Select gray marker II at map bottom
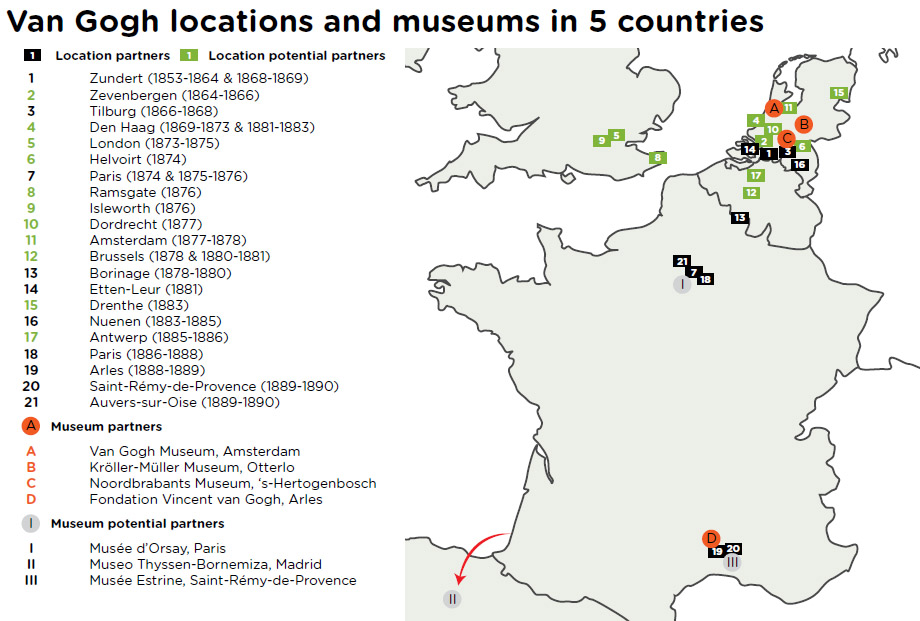Viewport: 920px width, 621px height. tap(452, 599)
